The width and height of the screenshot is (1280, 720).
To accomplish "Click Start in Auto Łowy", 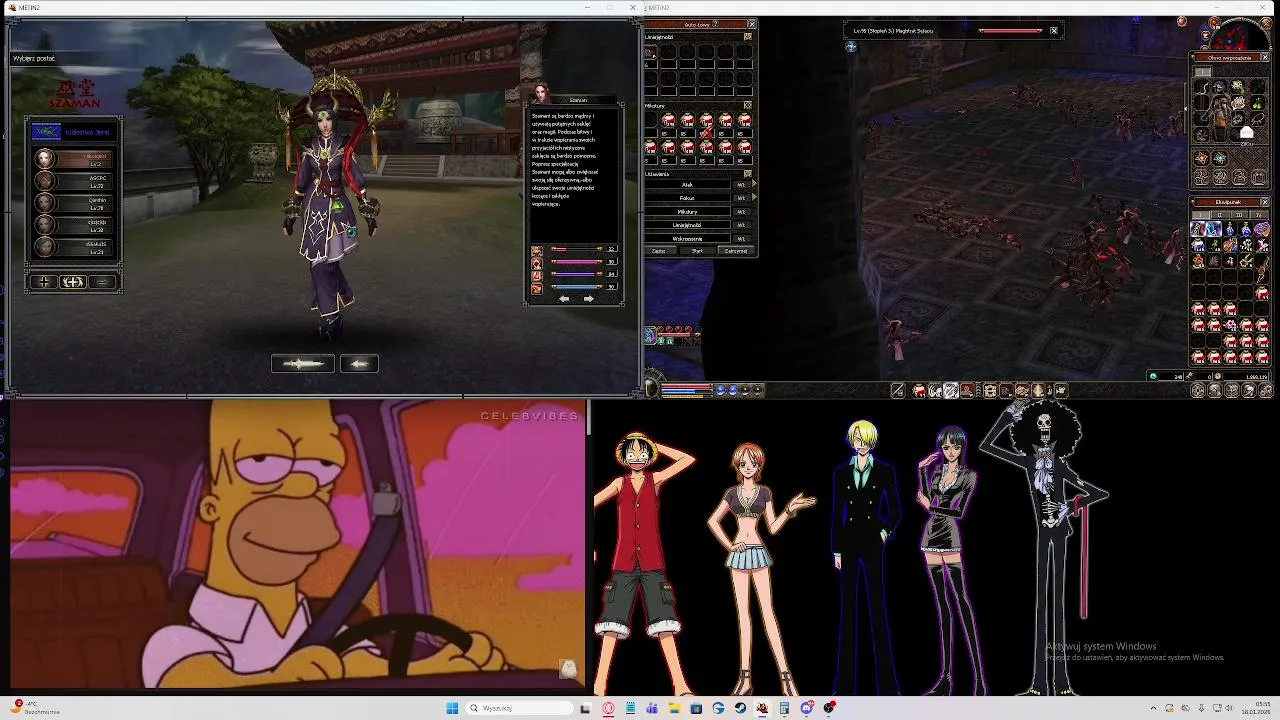I will pos(696,251).
